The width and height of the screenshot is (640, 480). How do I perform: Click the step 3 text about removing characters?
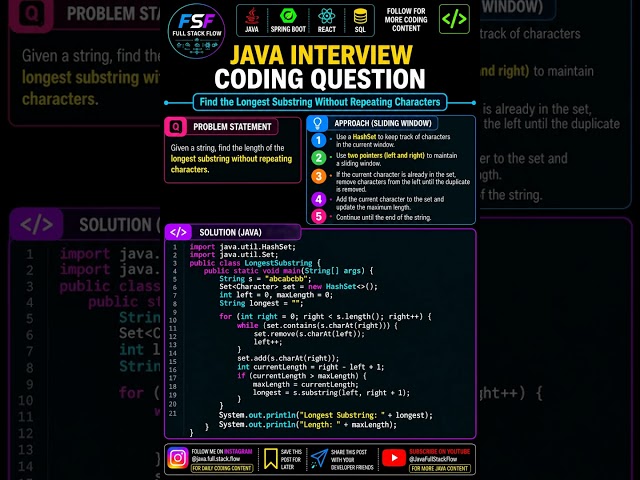(403, 182)
